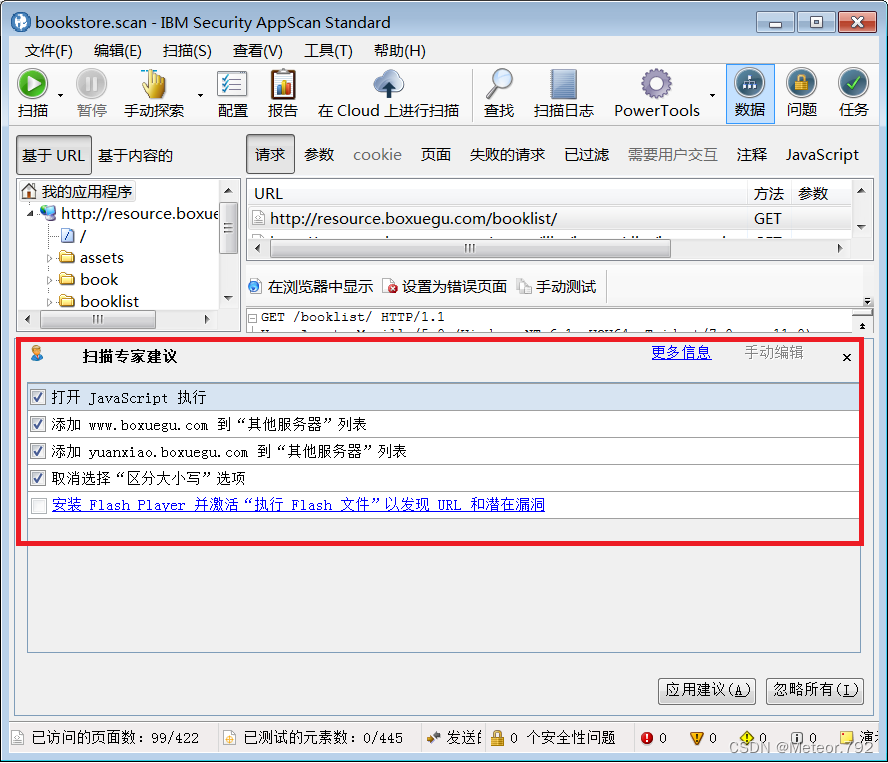Collapse the http://resource.boxue tree node
Screen dimensions: 888x763
tap(30, 214)
